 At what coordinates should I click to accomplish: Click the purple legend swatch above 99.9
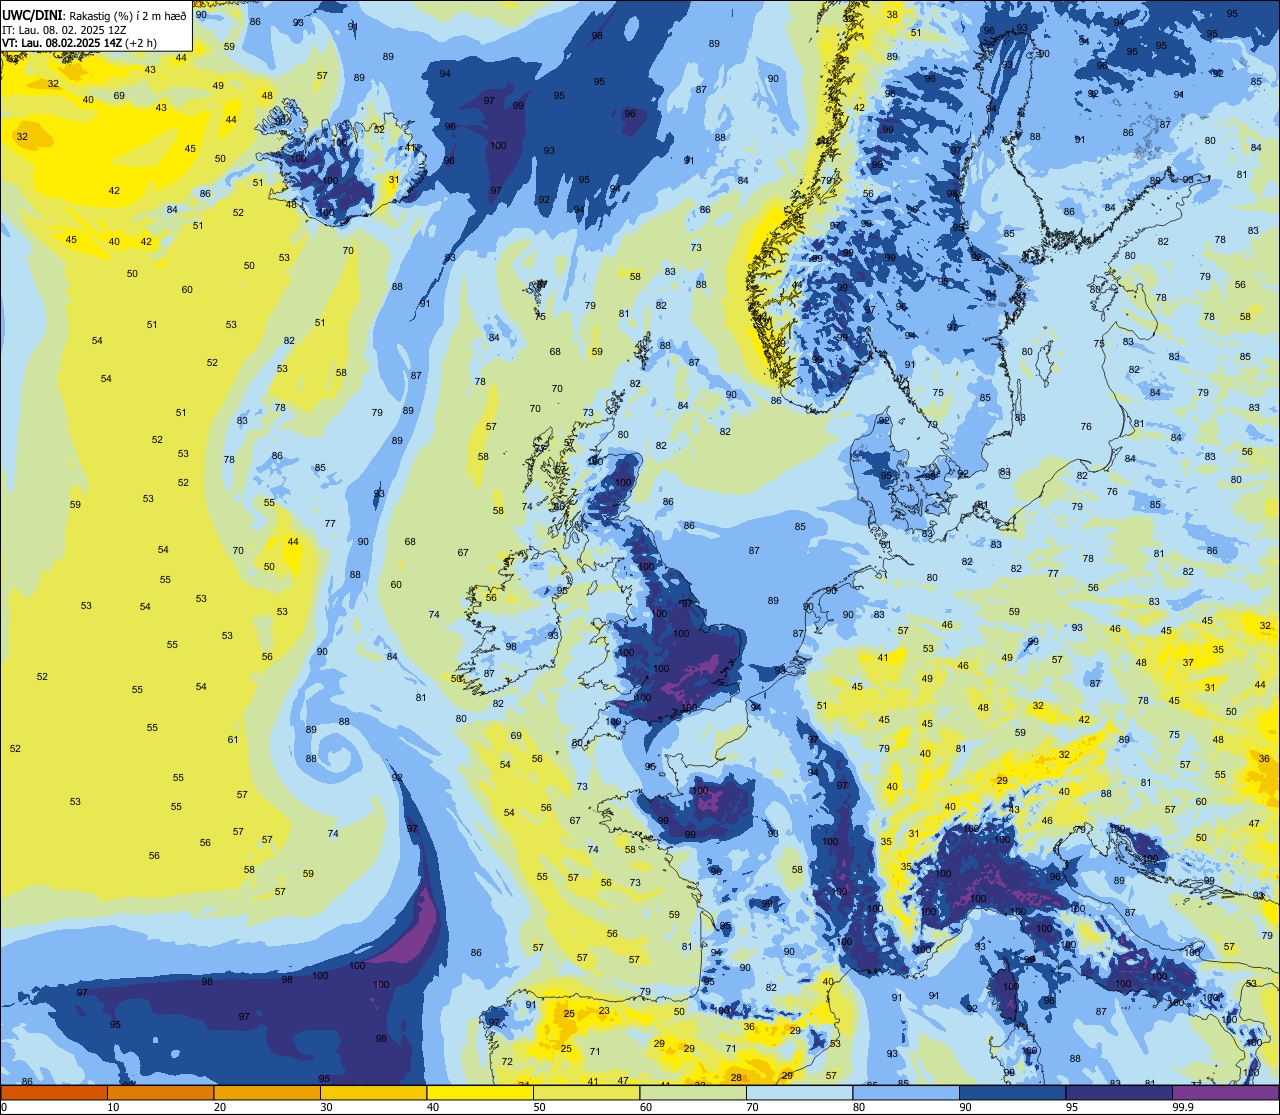pyautogui.click(x=1225, y=1092)
